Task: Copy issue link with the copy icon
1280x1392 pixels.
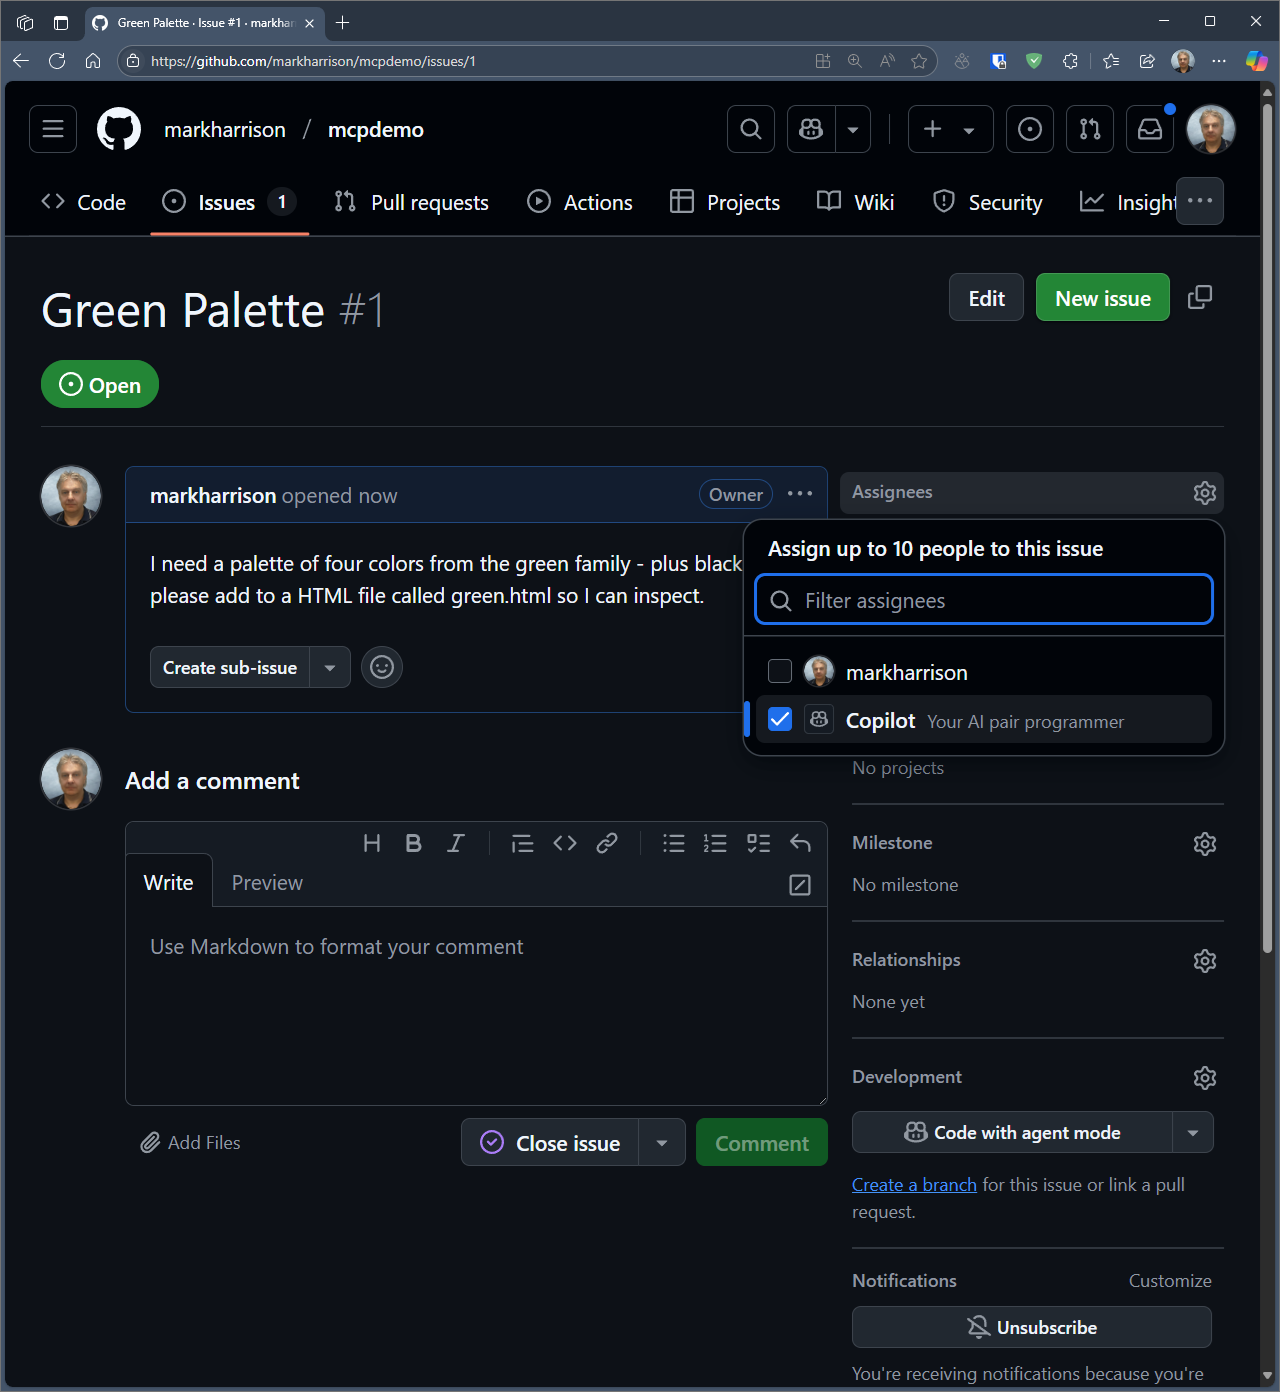Action: point(1200,297)
